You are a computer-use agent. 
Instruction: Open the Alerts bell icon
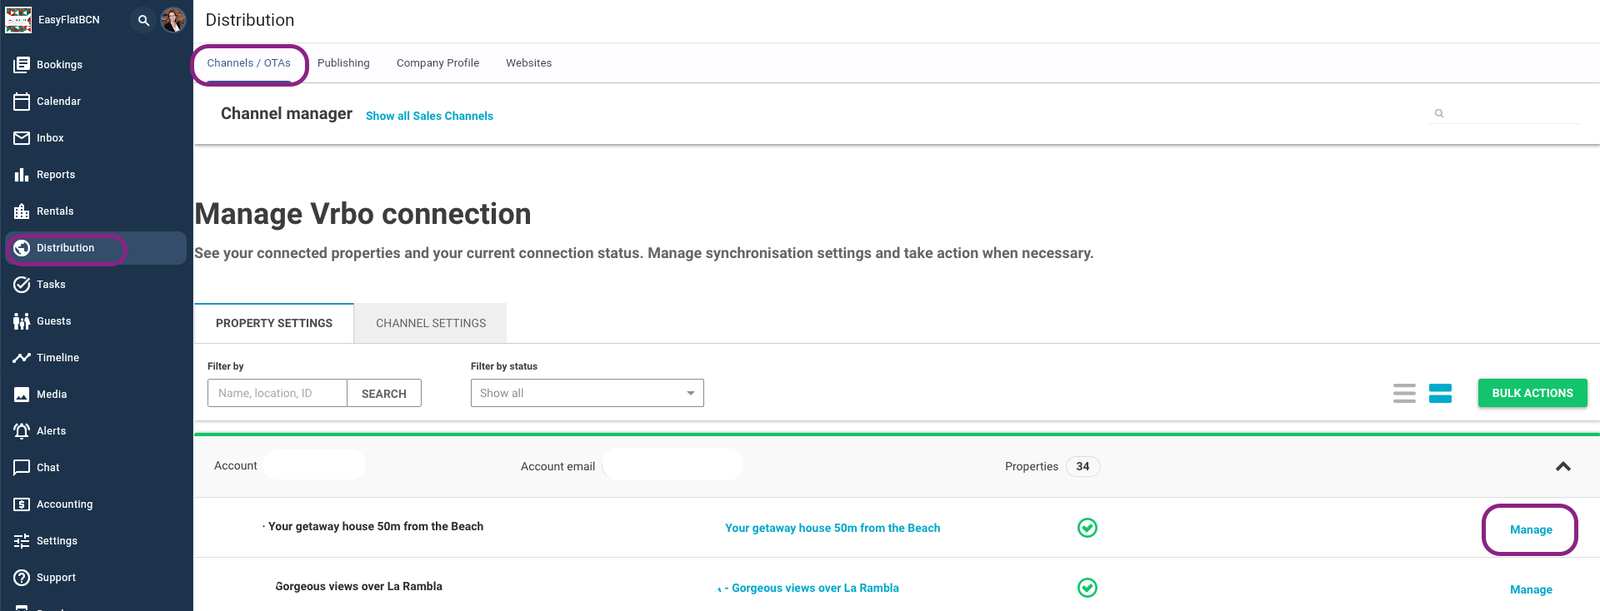(x=21, y=431)
